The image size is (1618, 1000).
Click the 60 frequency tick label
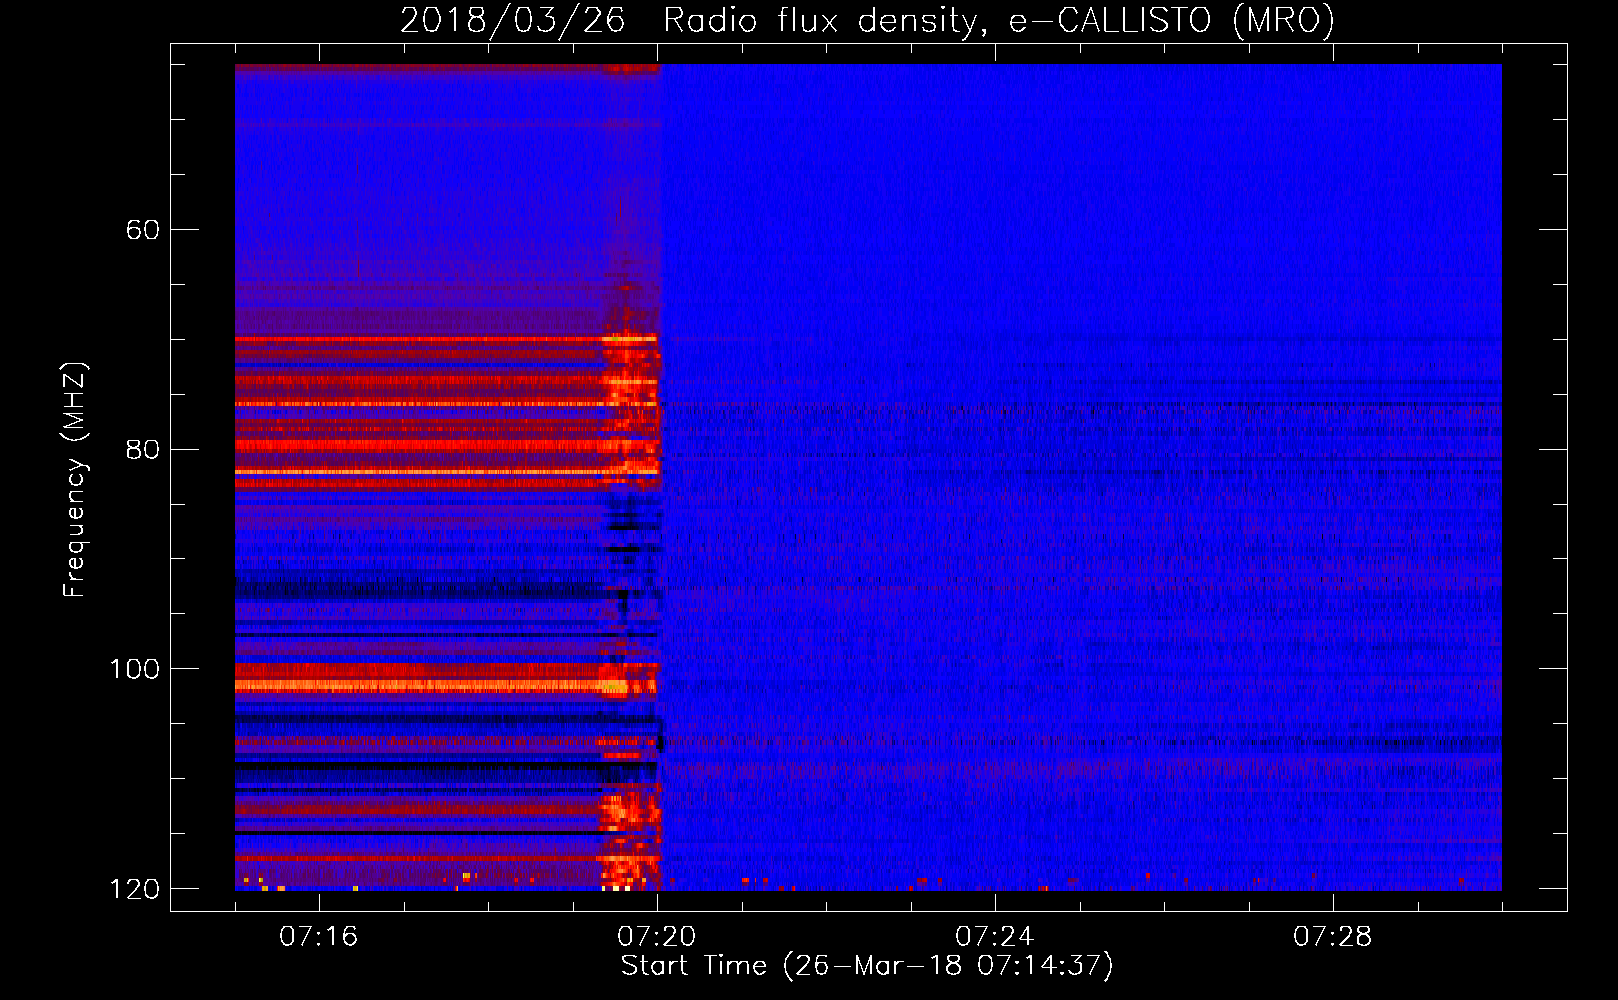pos(143,230)
